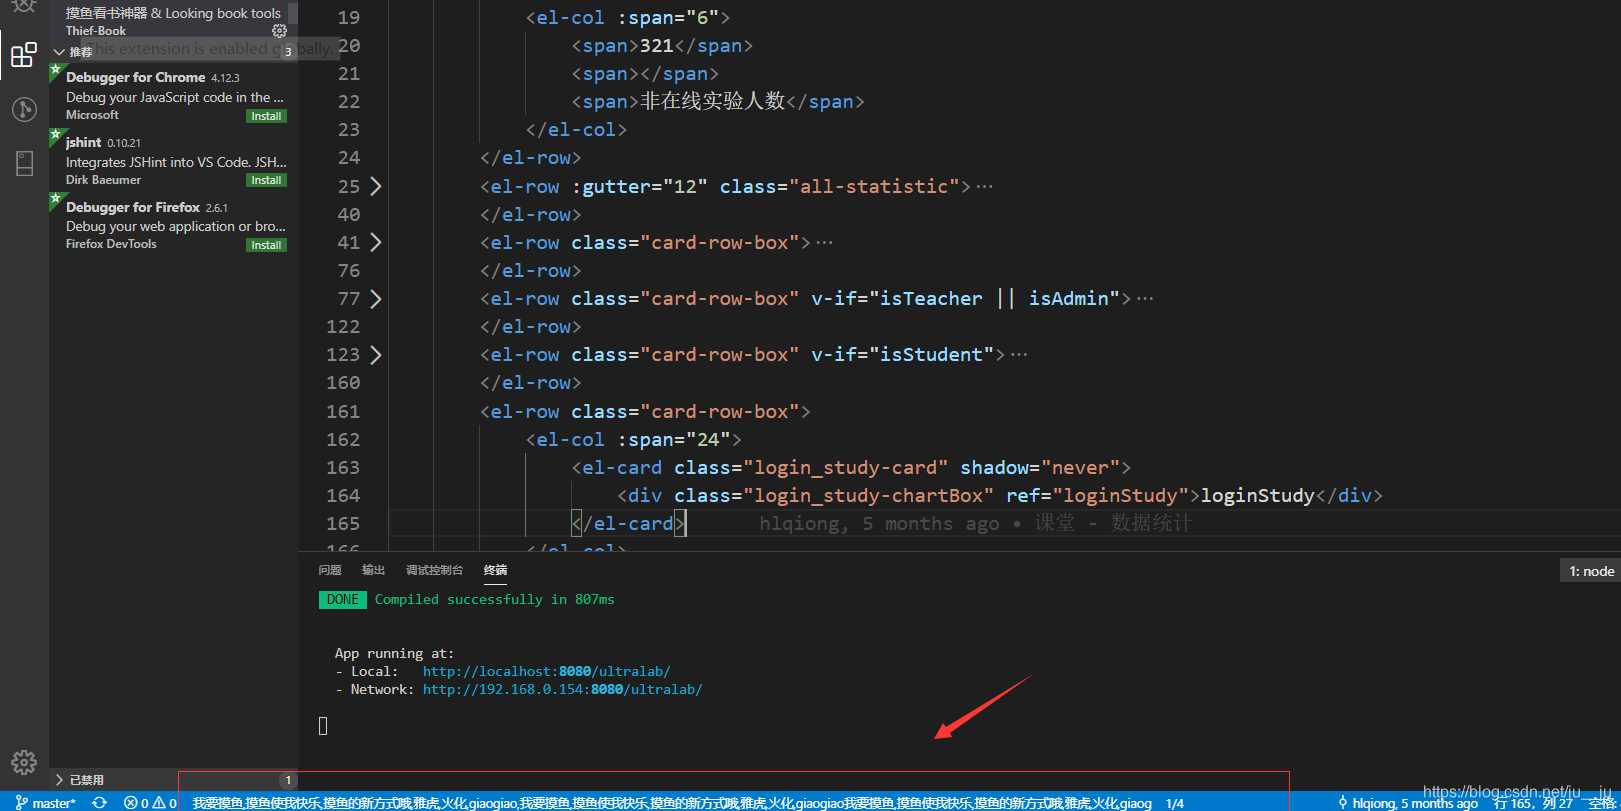The width and height of the screenshot is (1621, 811).
Task: Click the DONE badge in terminal
Action: pyautogui.click(x=342, y=599)
